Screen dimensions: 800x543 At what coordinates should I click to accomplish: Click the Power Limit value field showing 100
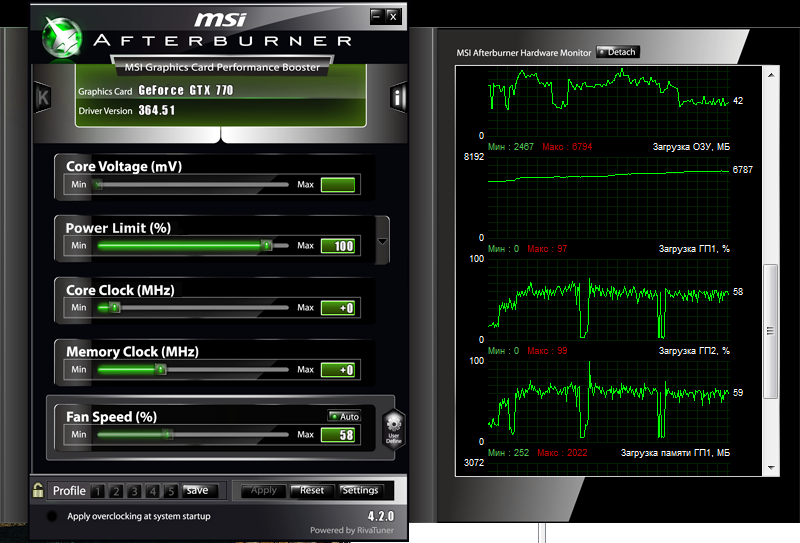click(338, 246)
